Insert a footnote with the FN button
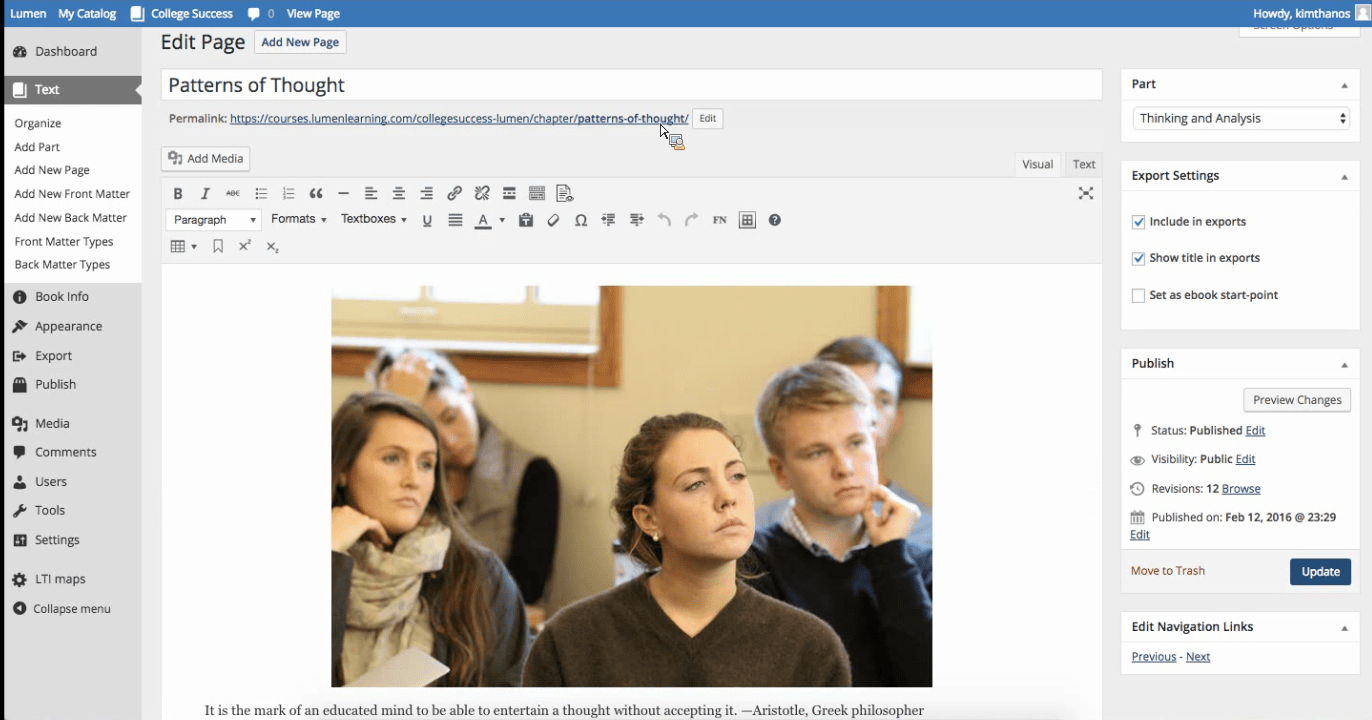 pyautogui.click(x=719, y=220)
